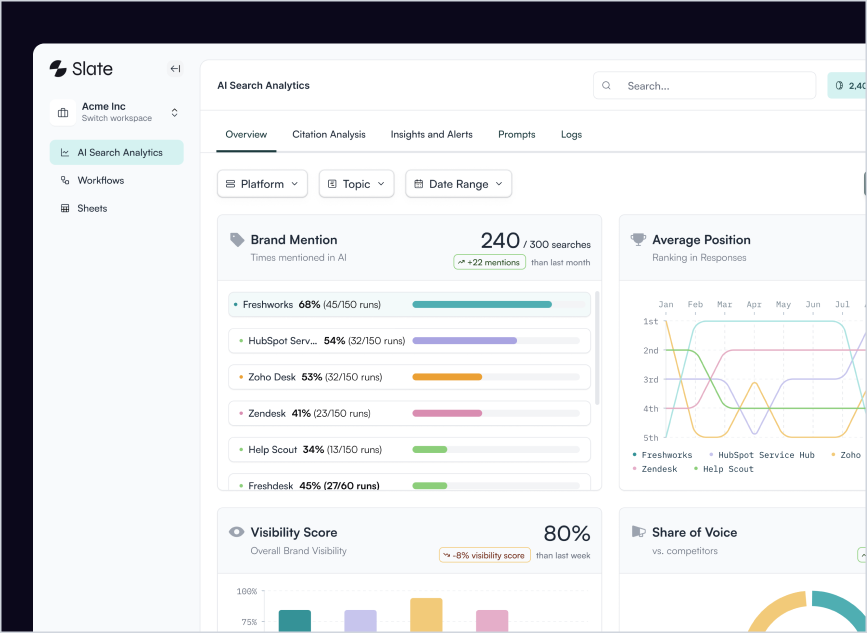Switch to the Prompts tab

coord(516,134)
